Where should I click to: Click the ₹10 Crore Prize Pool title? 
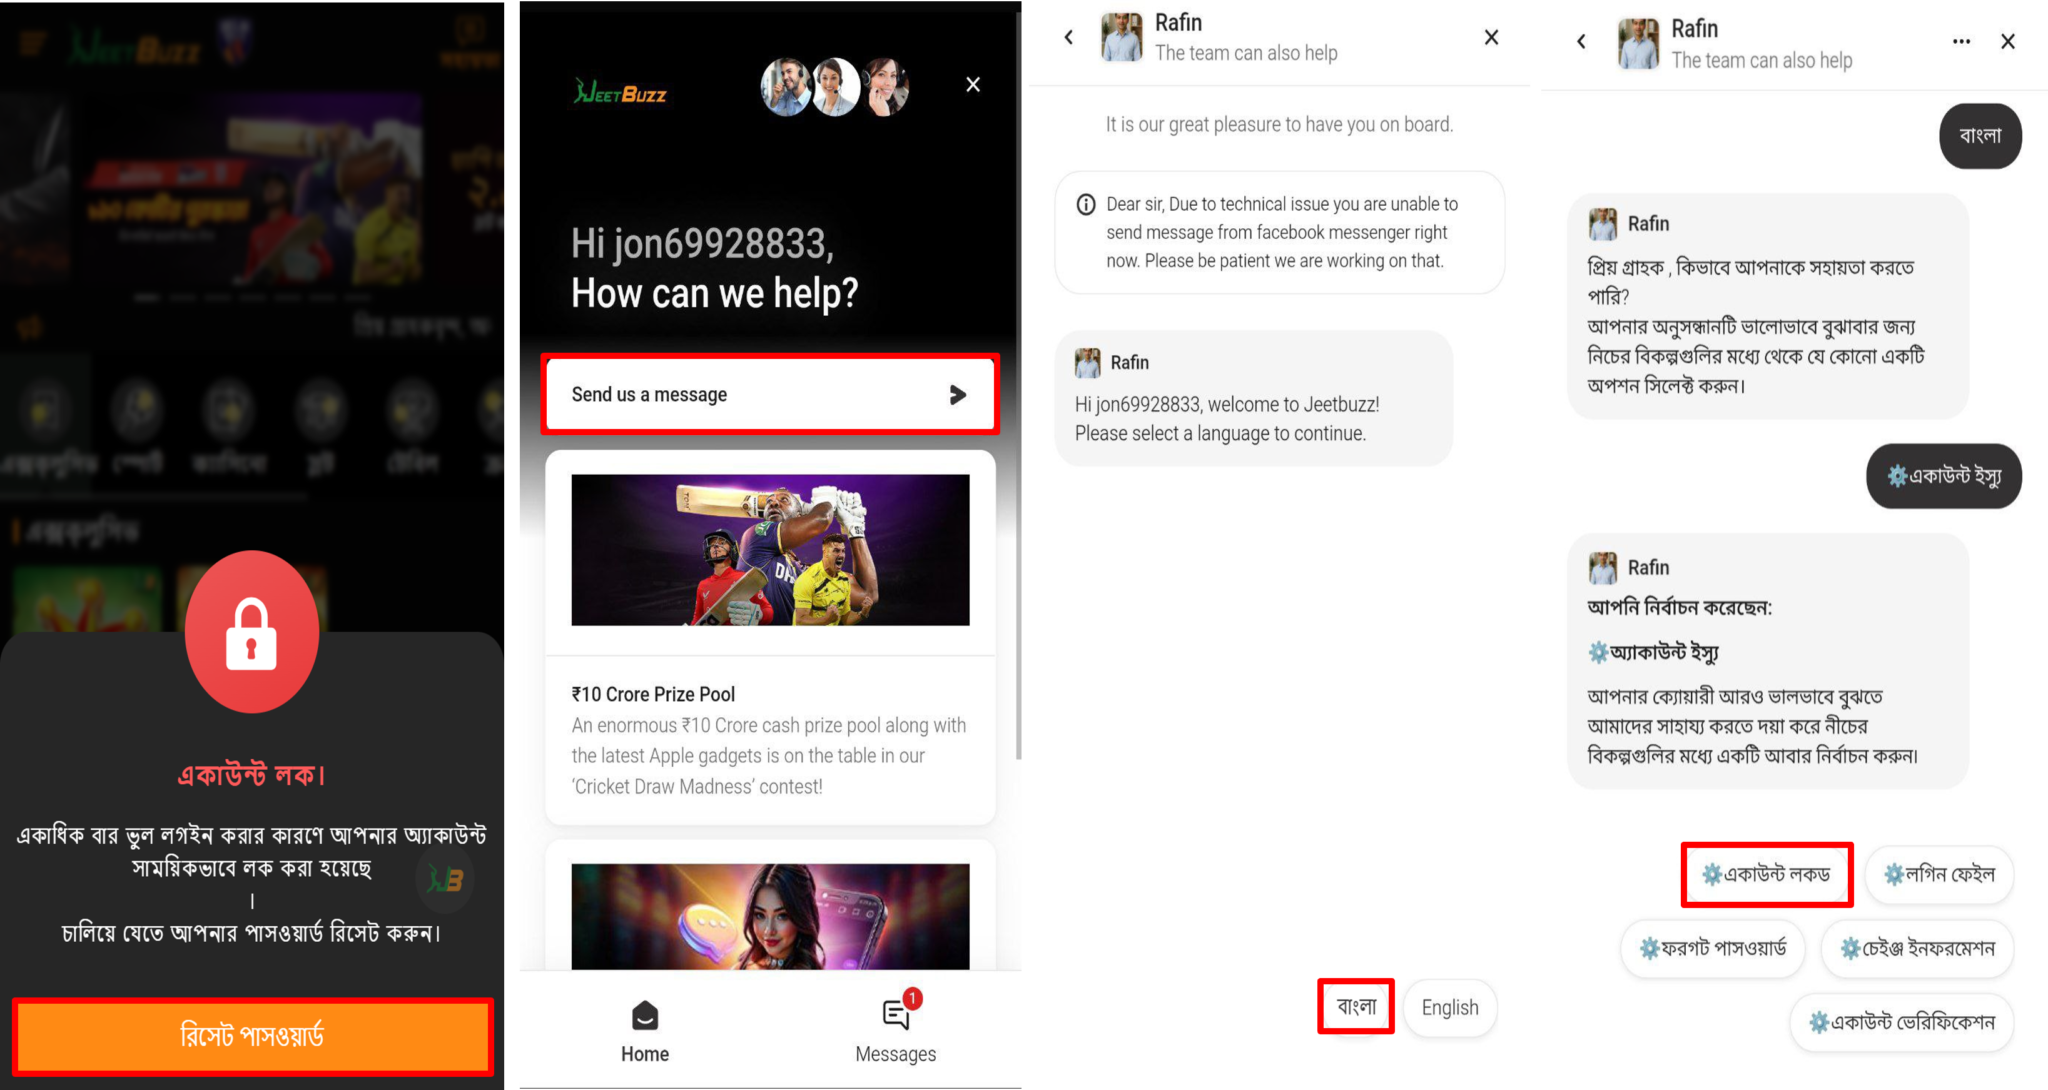tap(653, 694)
